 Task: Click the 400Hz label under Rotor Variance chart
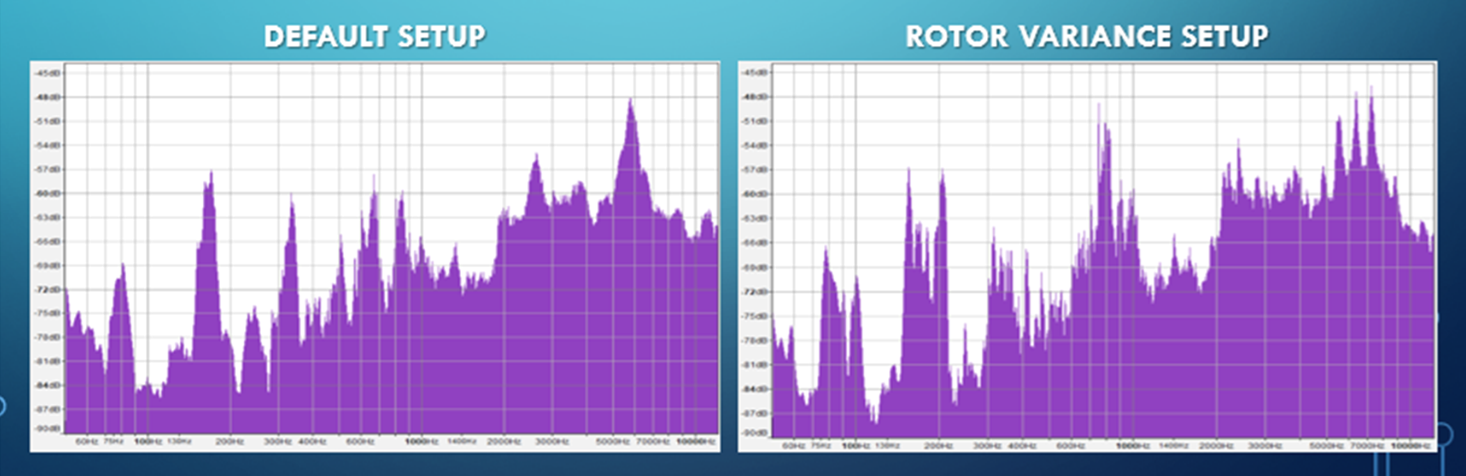[1021, 444]
